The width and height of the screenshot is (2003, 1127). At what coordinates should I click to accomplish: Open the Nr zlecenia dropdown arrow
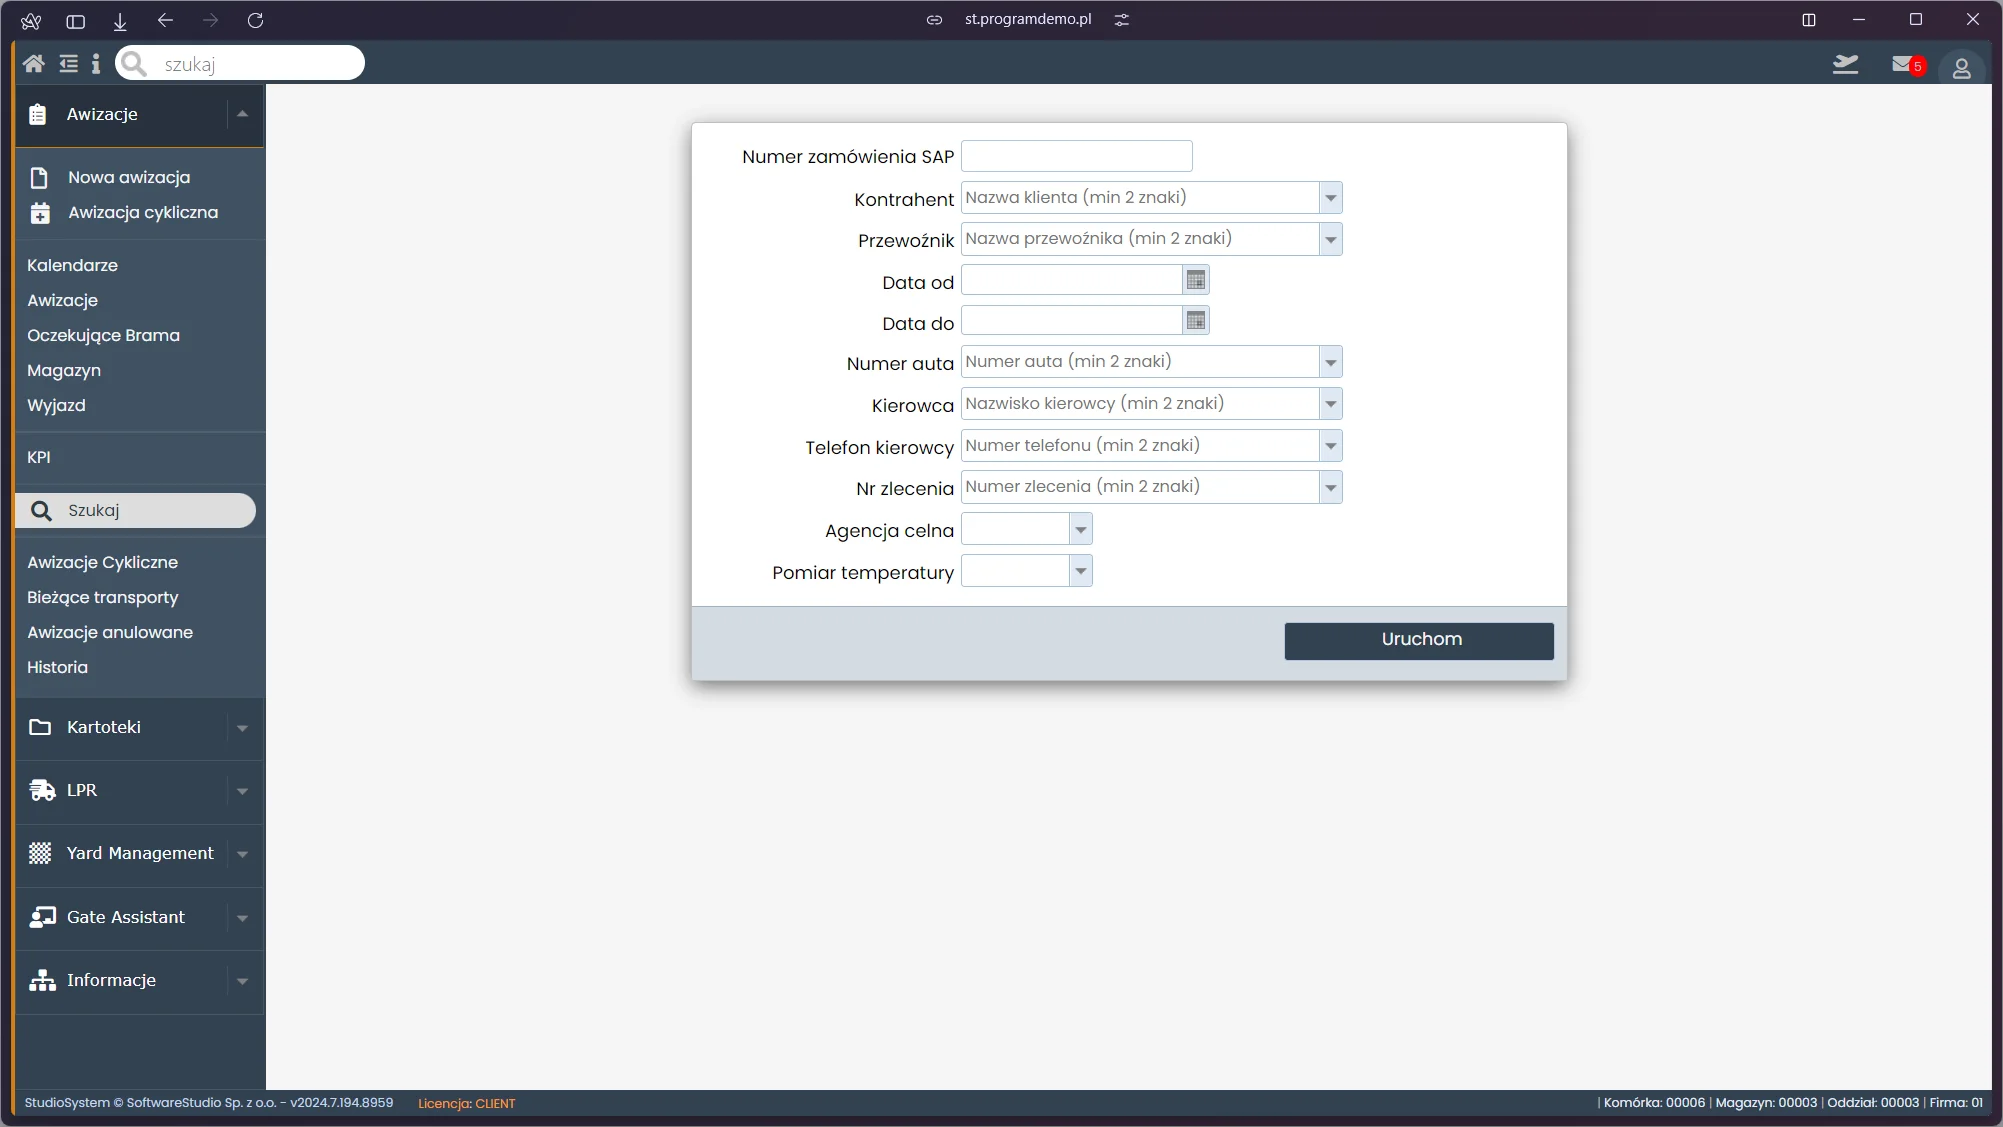[x=1330, y=487]
